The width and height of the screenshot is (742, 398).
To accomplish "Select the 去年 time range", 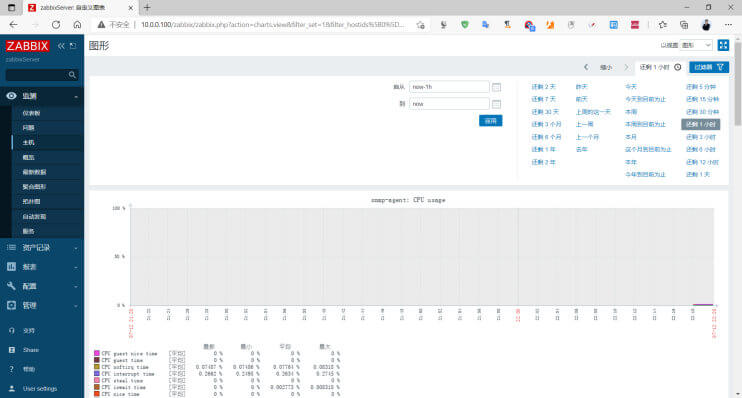I will (581, 149).
